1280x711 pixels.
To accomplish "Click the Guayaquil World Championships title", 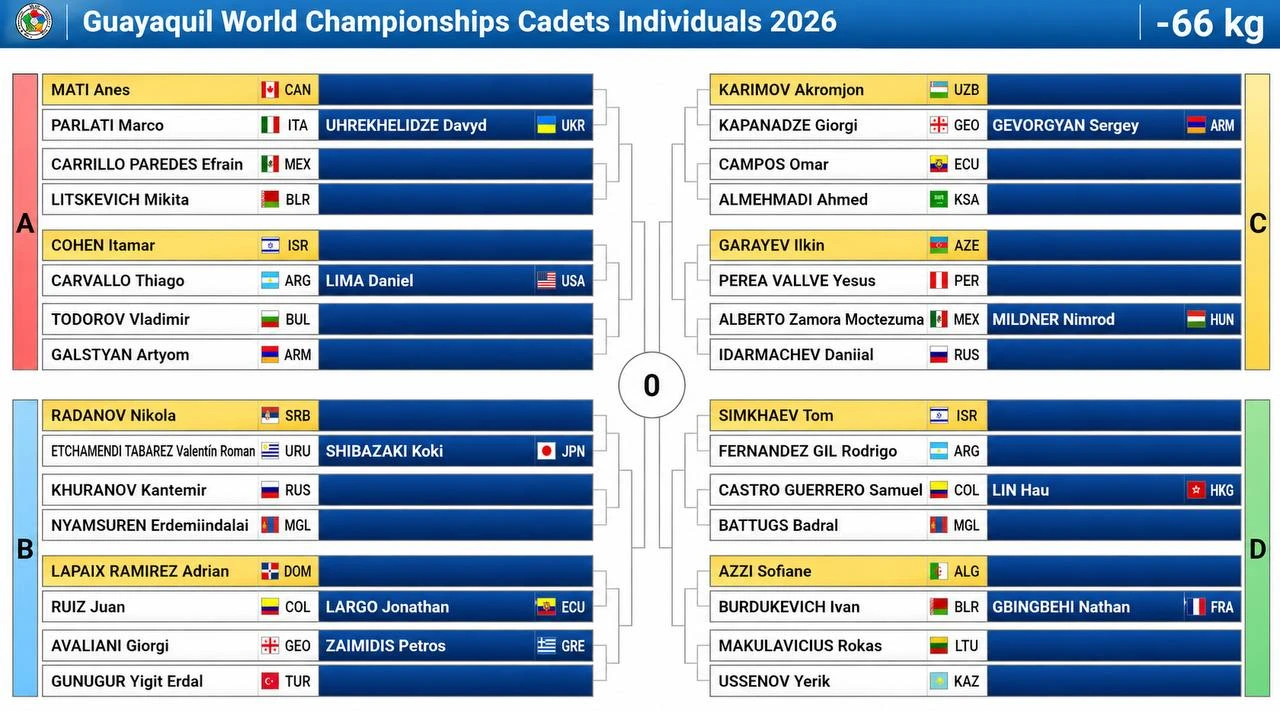I will click(x=459, y=21).
